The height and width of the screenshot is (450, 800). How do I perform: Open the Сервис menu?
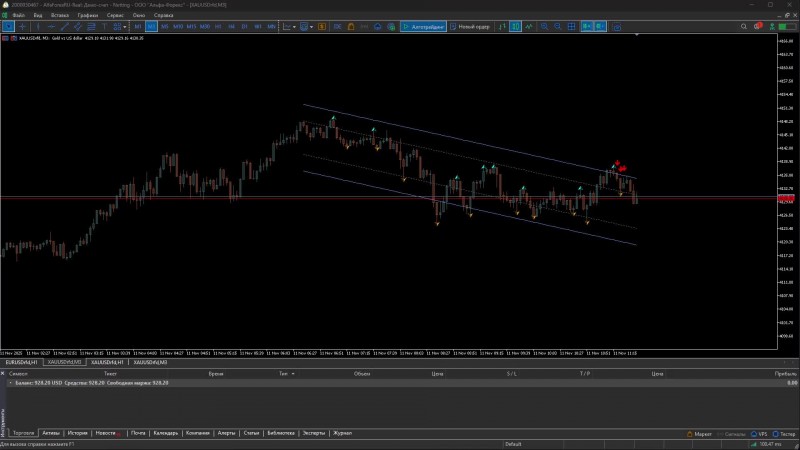point(115,15)
